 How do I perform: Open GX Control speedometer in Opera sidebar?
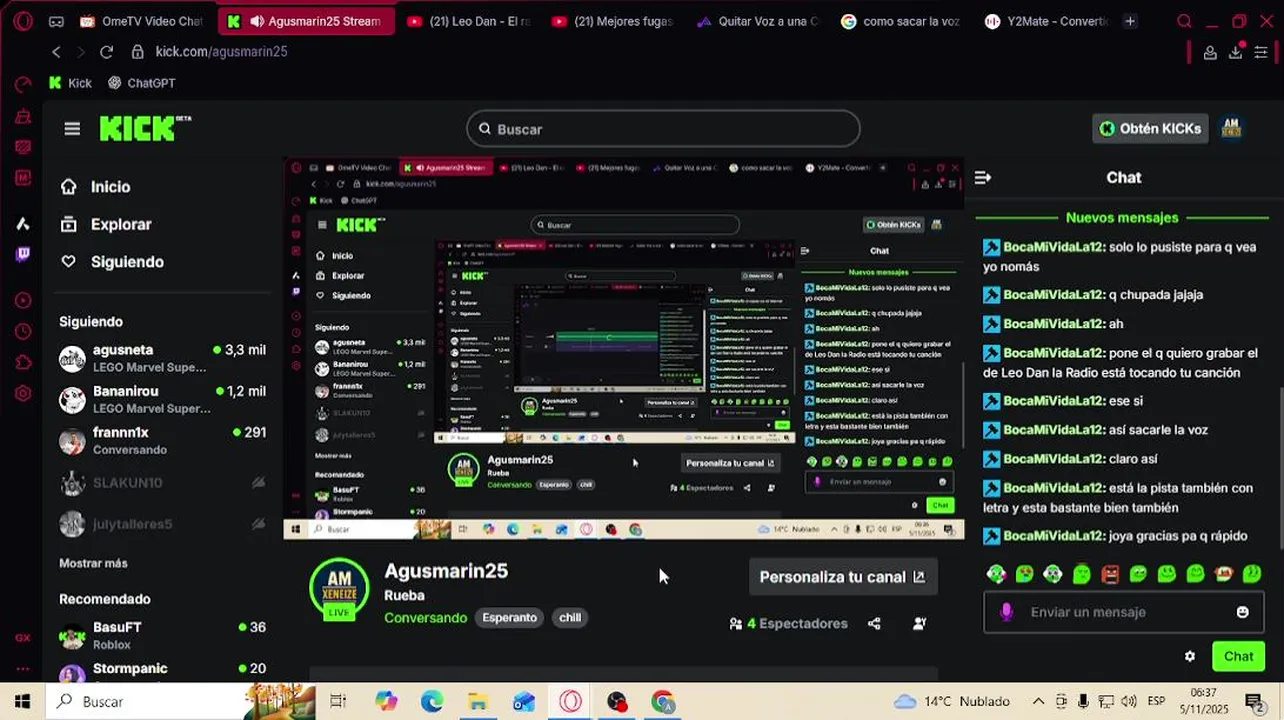point(23,84)
